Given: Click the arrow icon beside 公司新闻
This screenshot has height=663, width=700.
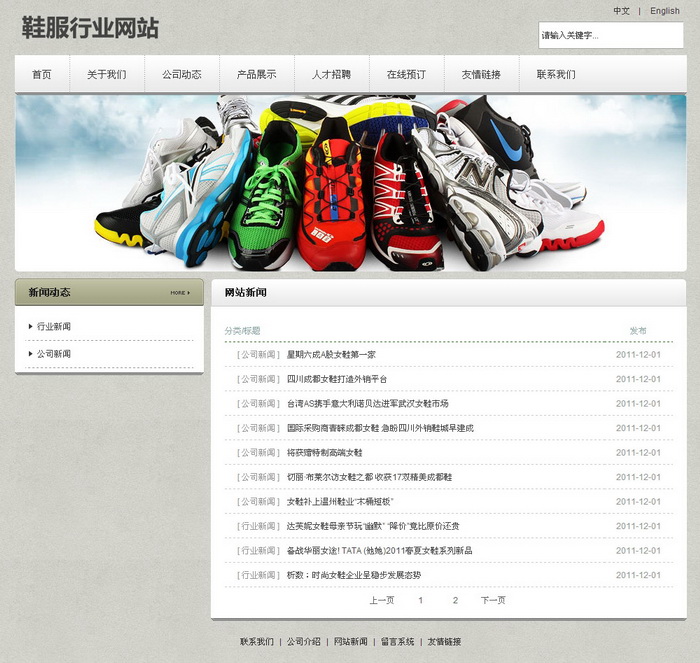Looking at the screenshot, I should pos(30,354).
